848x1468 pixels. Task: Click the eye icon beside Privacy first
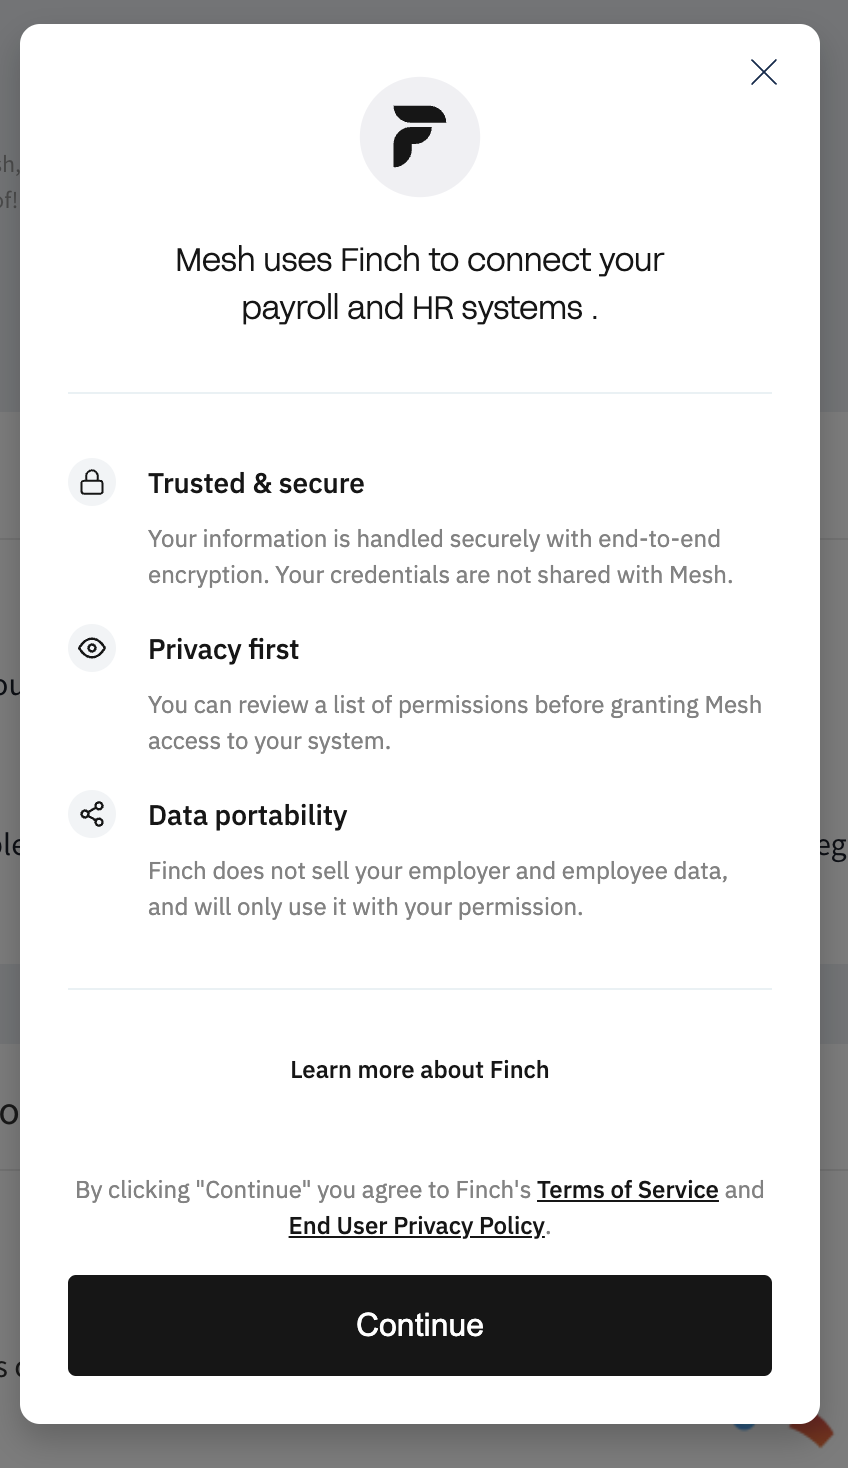(x=92, y=649)
